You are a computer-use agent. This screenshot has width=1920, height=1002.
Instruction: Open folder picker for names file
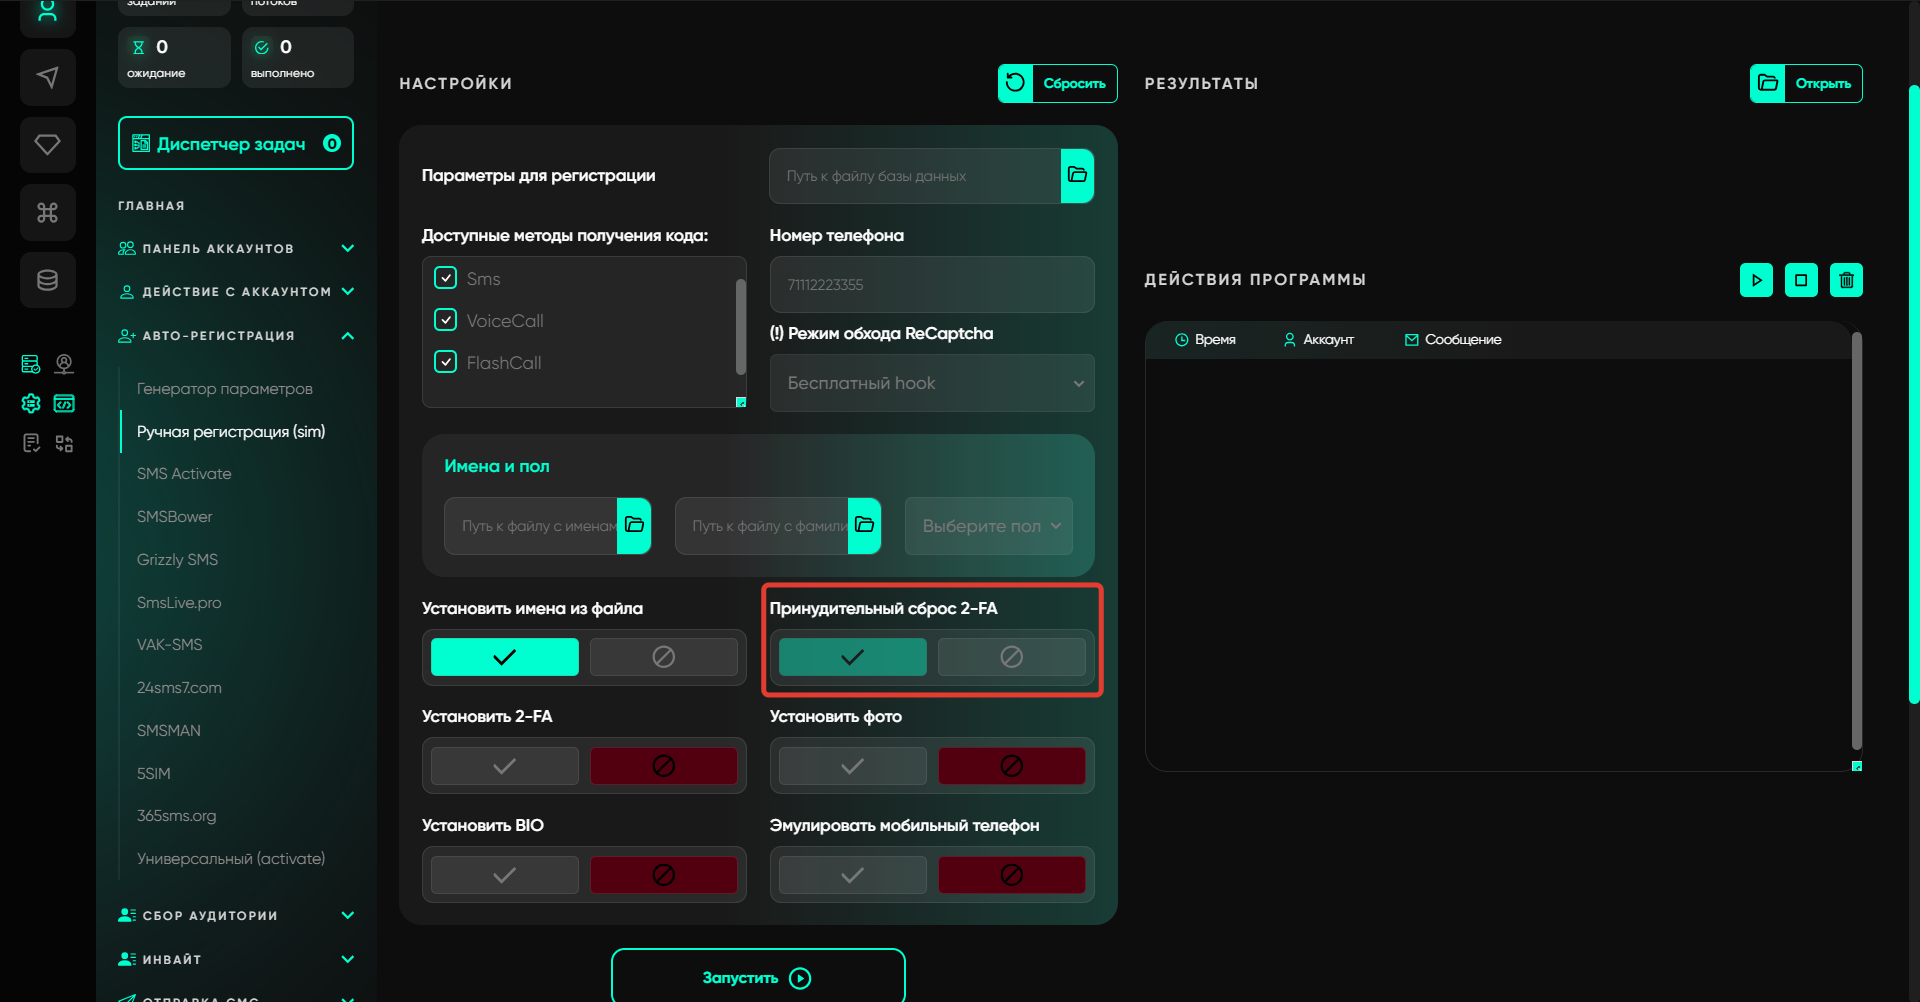(x=634, y=525)
